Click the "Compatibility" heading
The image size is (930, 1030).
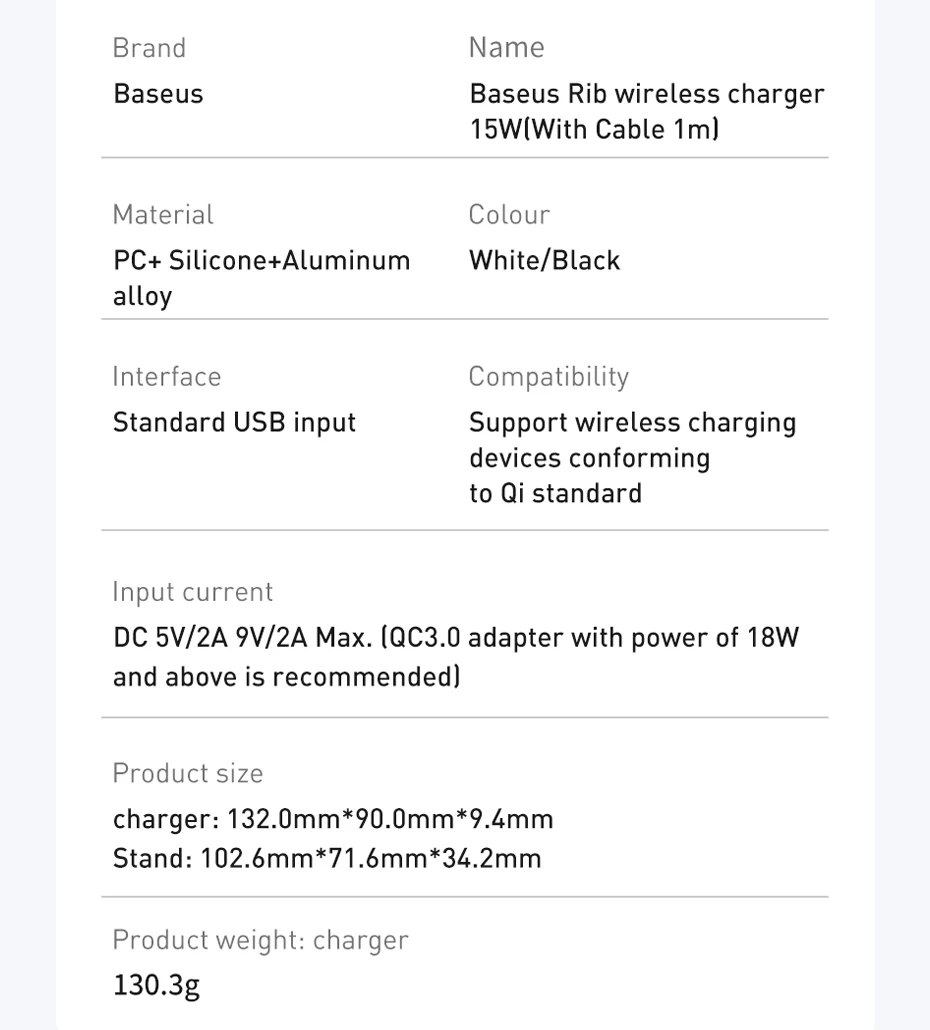tap(549, 377)
